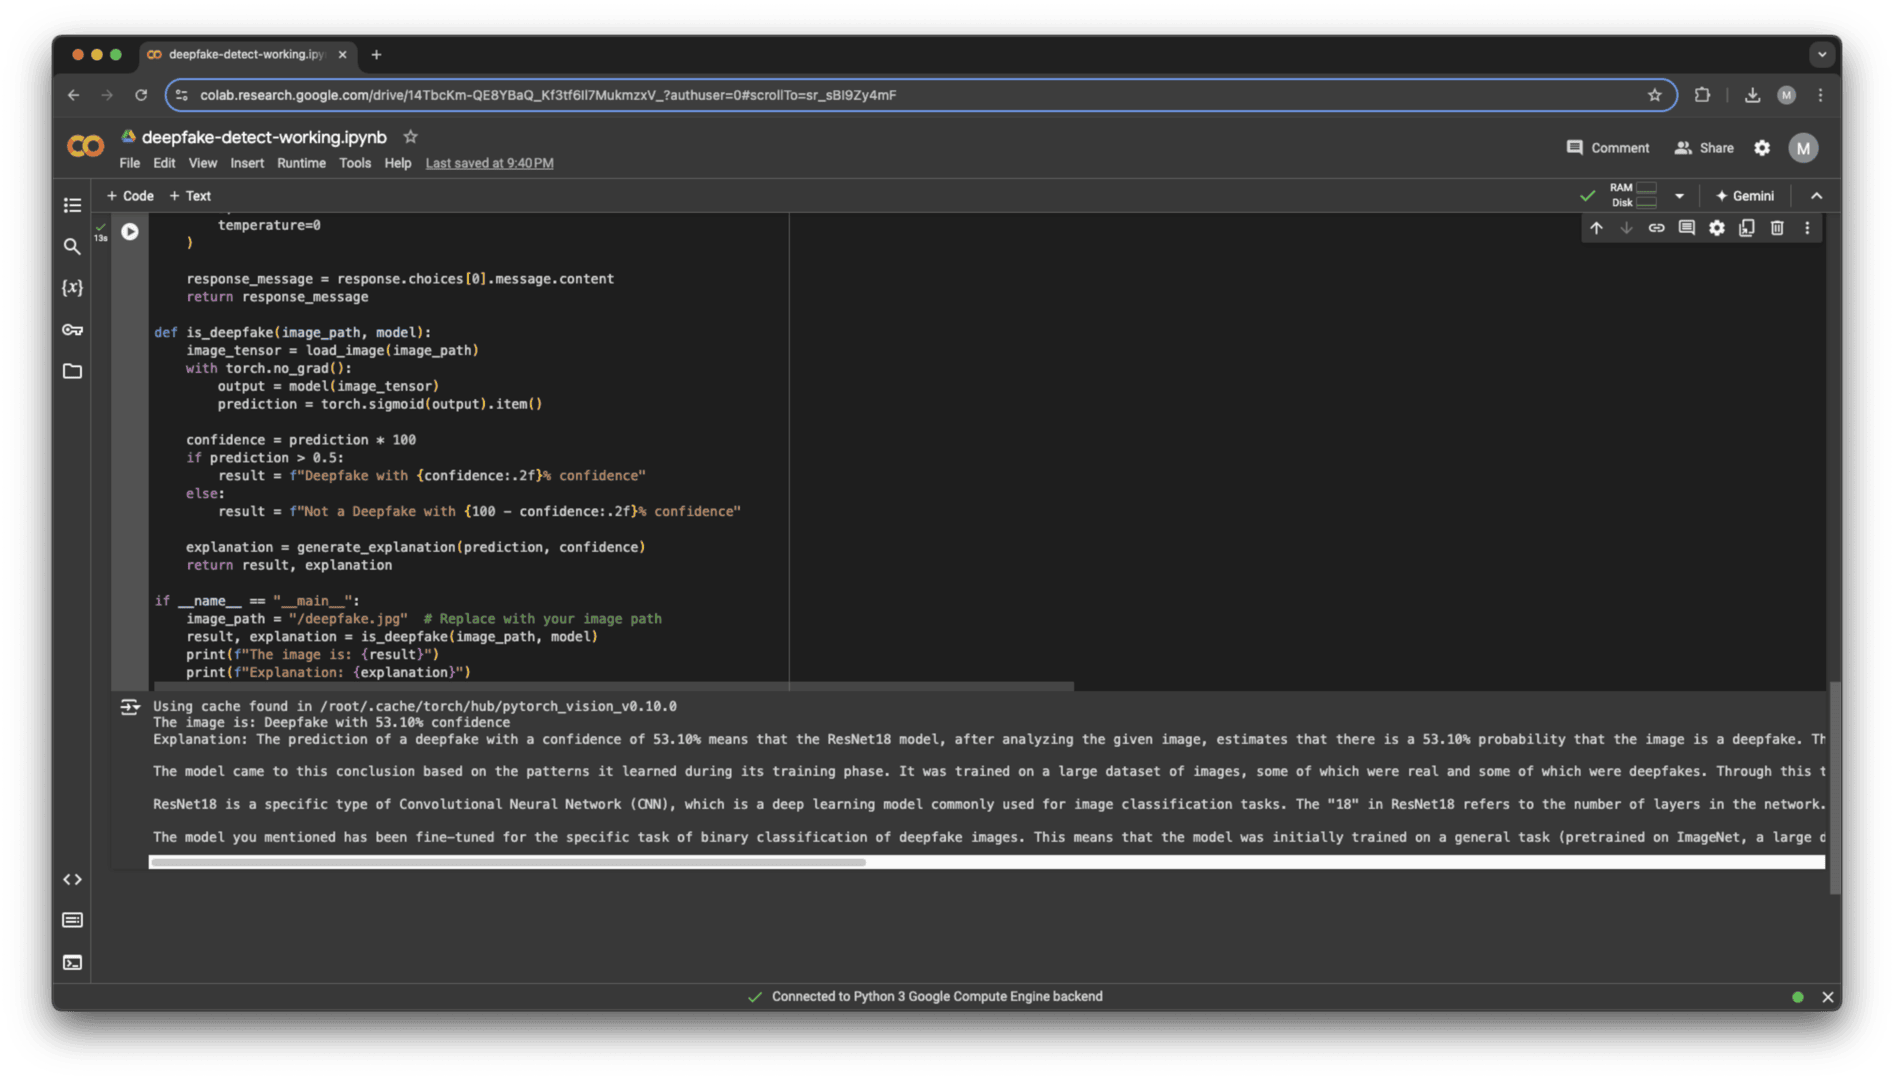The height and width of the screenshot is (1080, 1894).
Task: Toggle the cell output view icon
Action: point(130,707)
